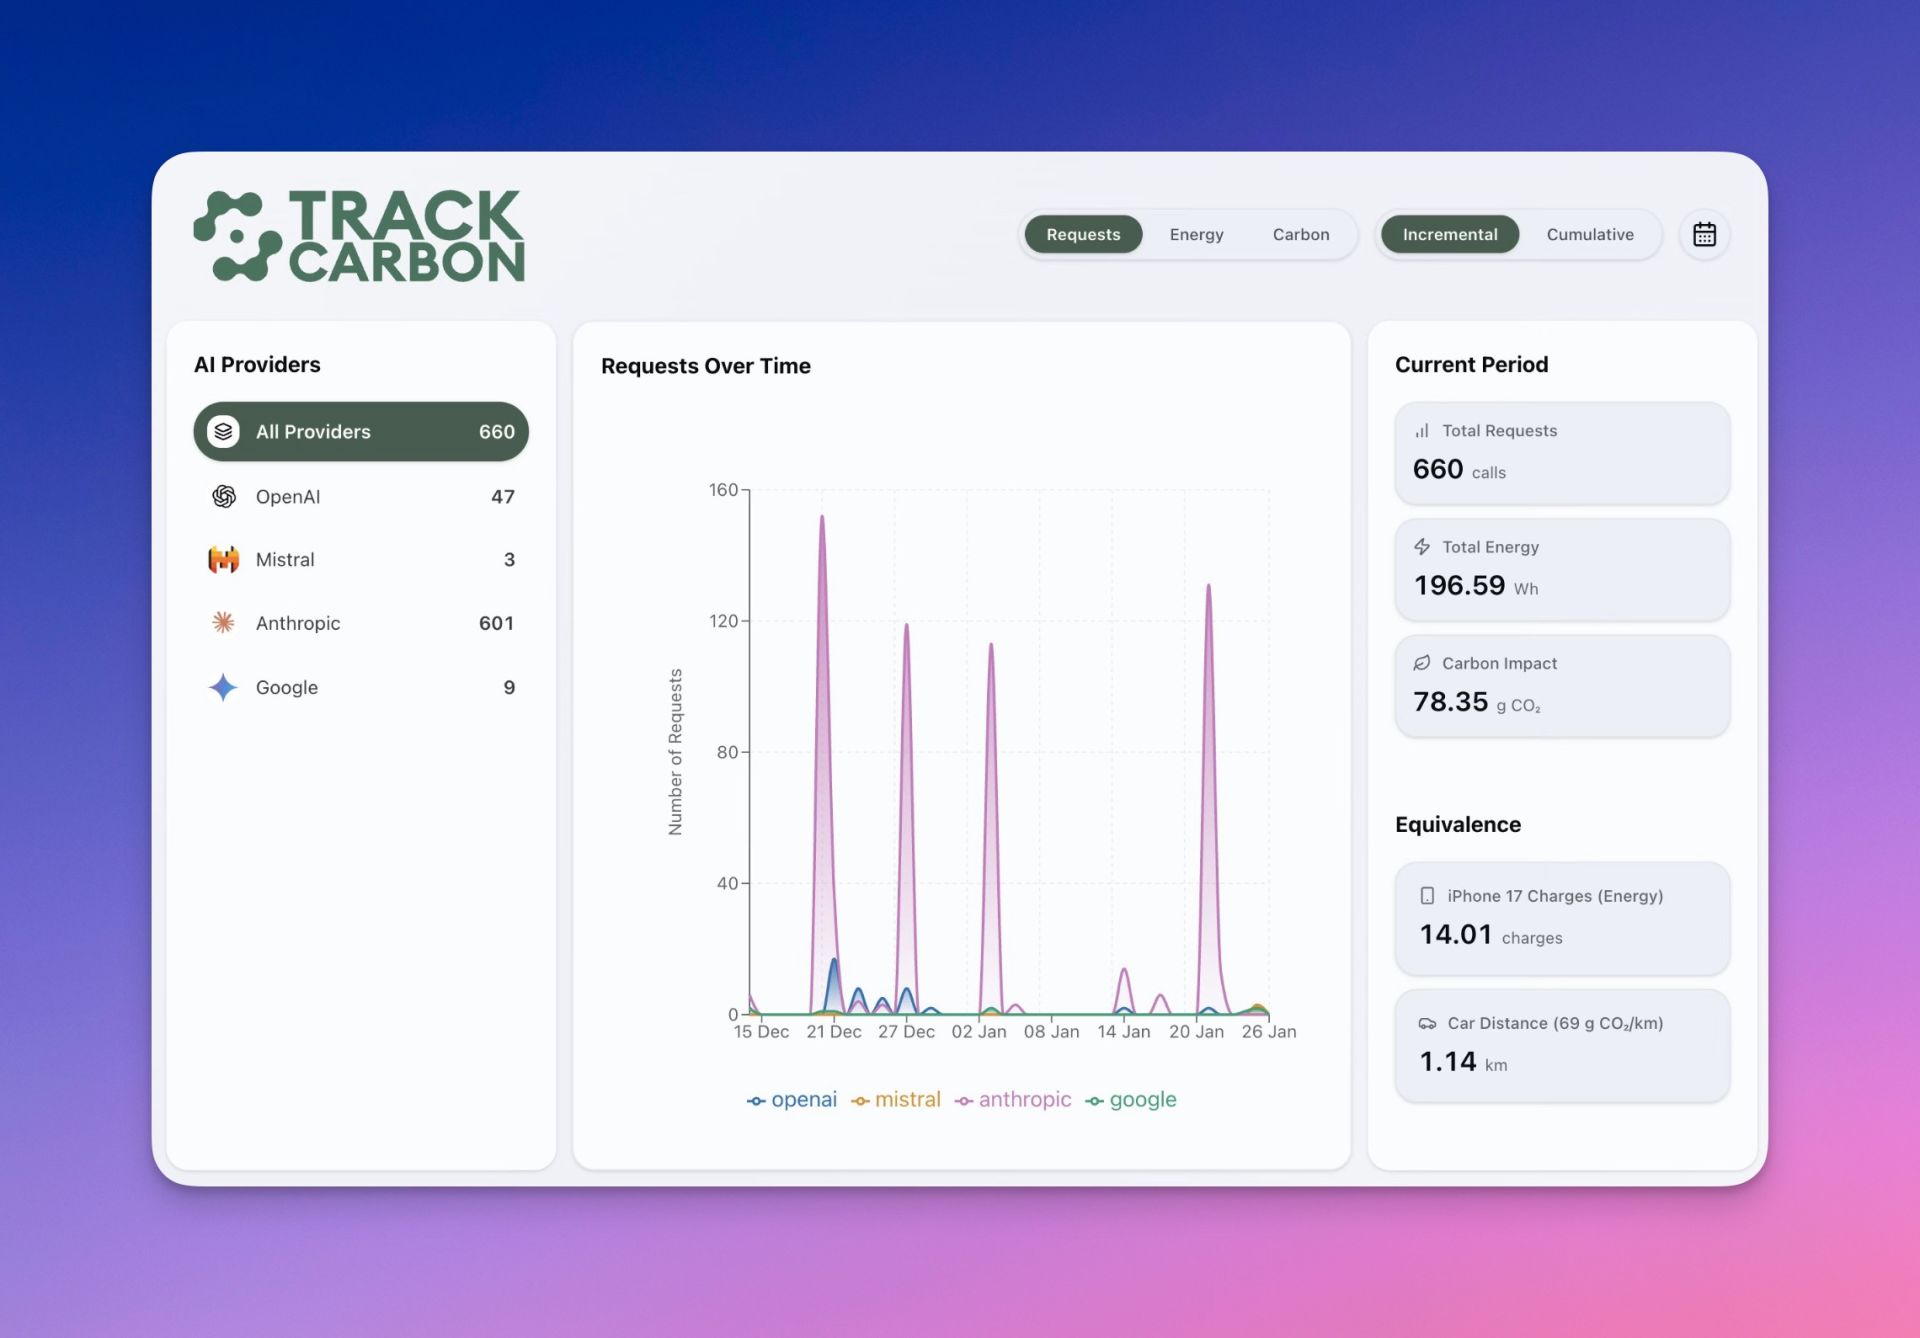
Task: Click the Total Energy lightning icon
Action: 1421,547
